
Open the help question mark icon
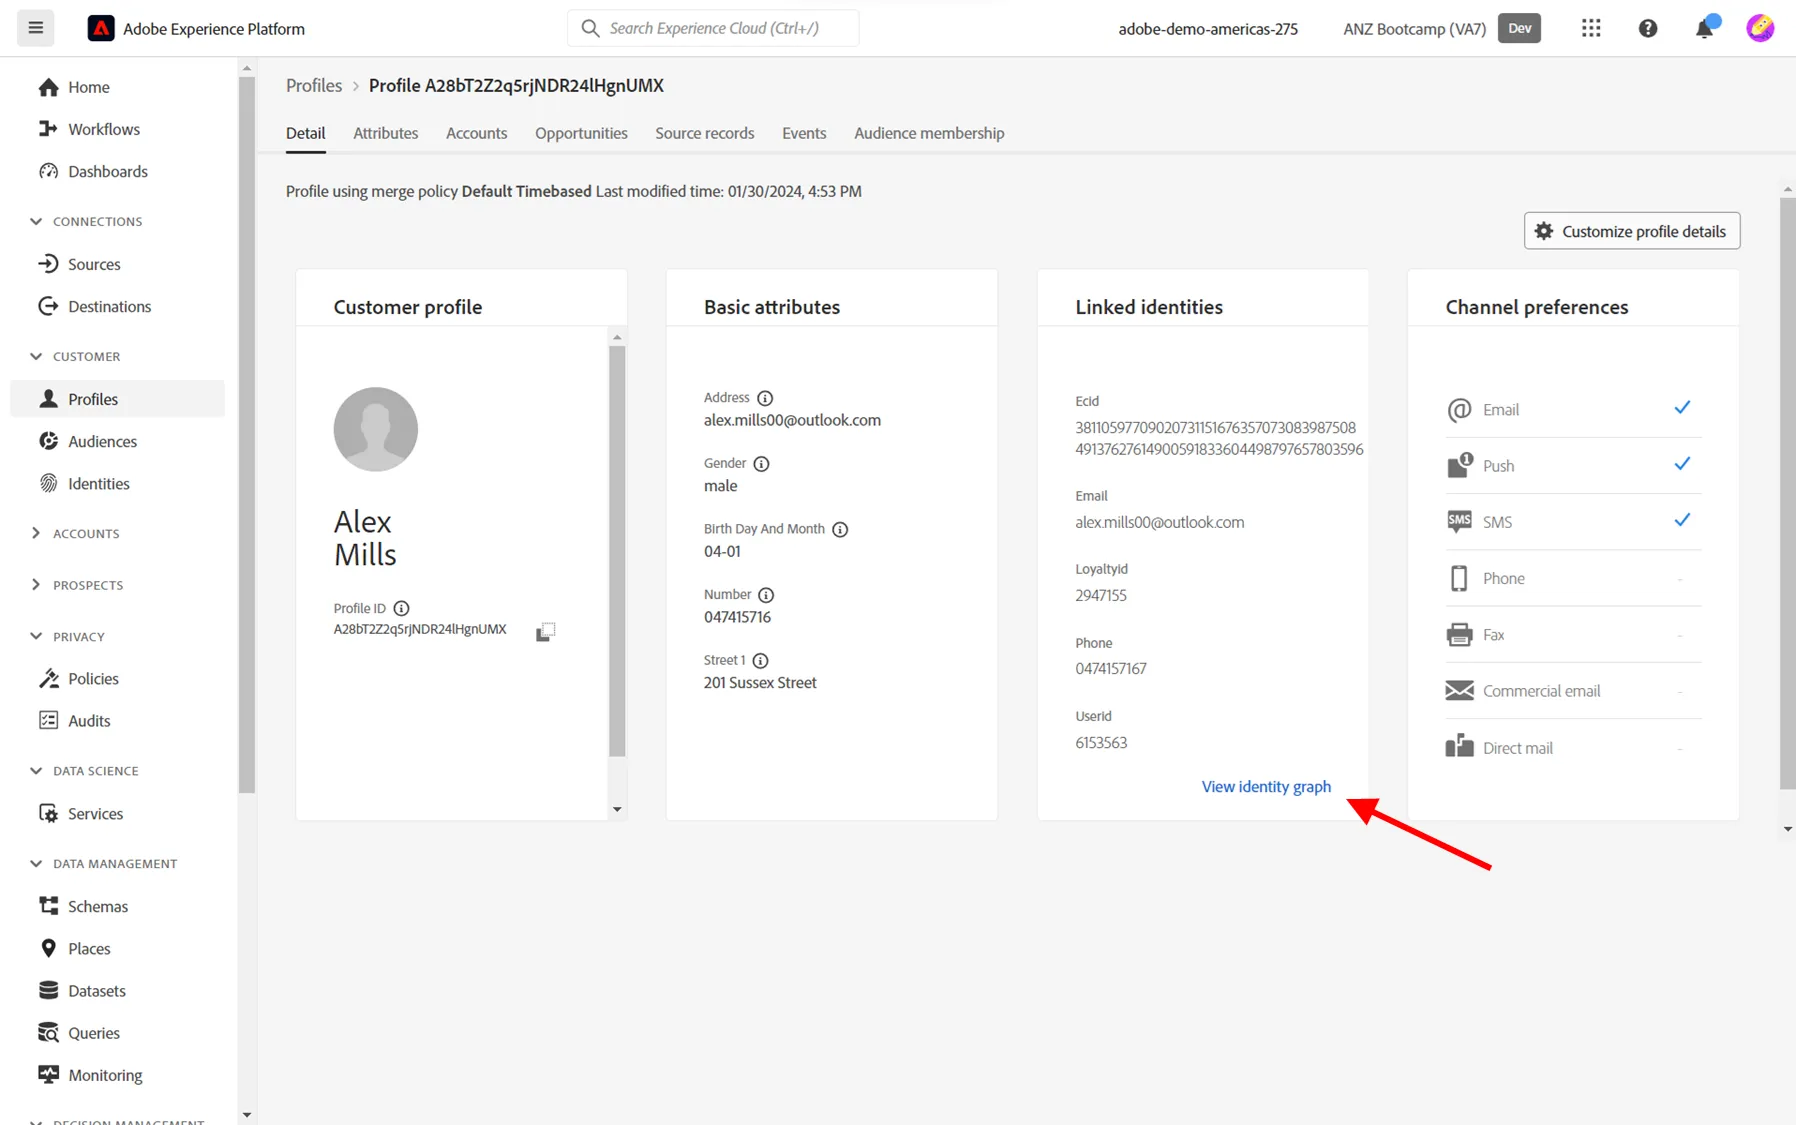pos(1648,28)
